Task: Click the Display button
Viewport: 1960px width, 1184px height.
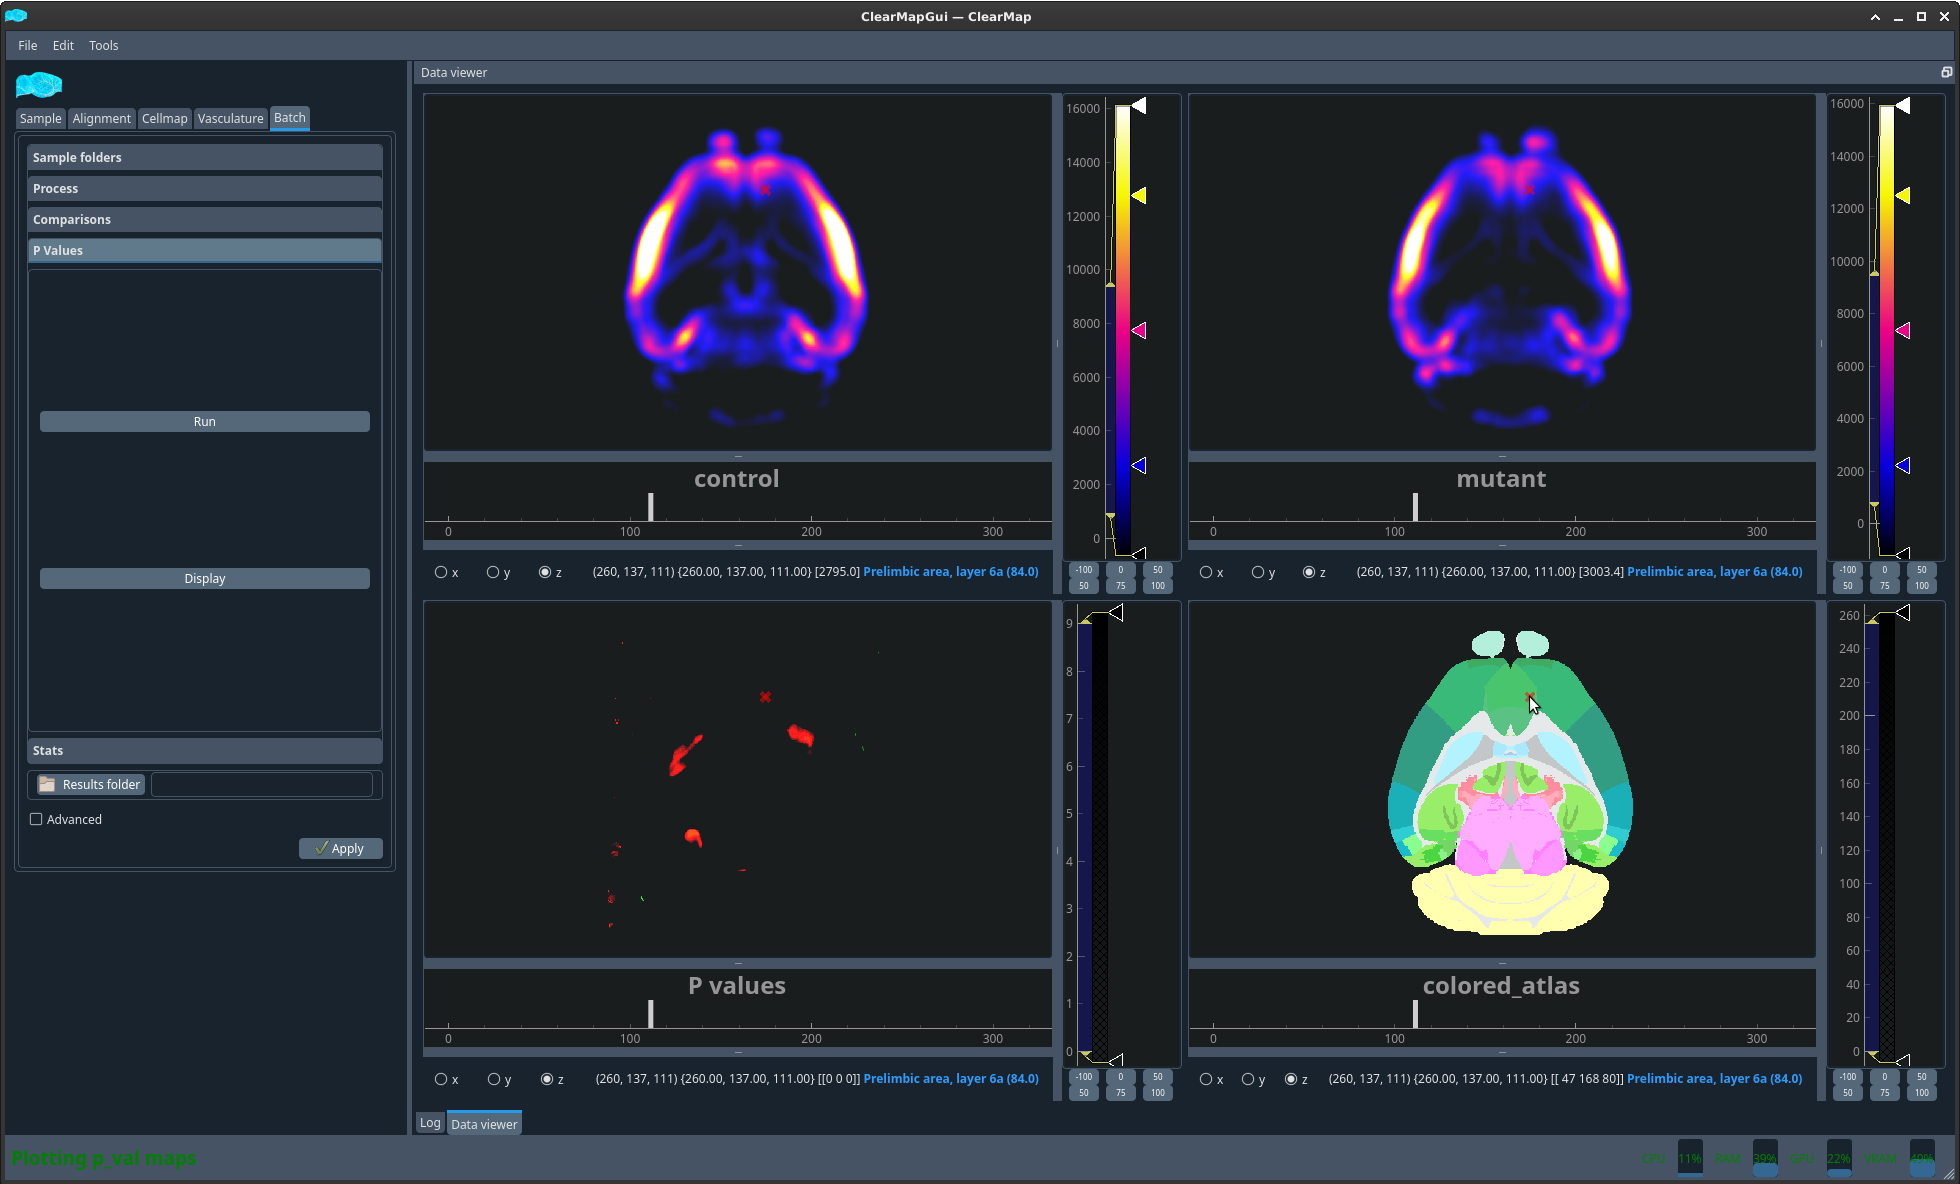Action: tap(205, 578)
